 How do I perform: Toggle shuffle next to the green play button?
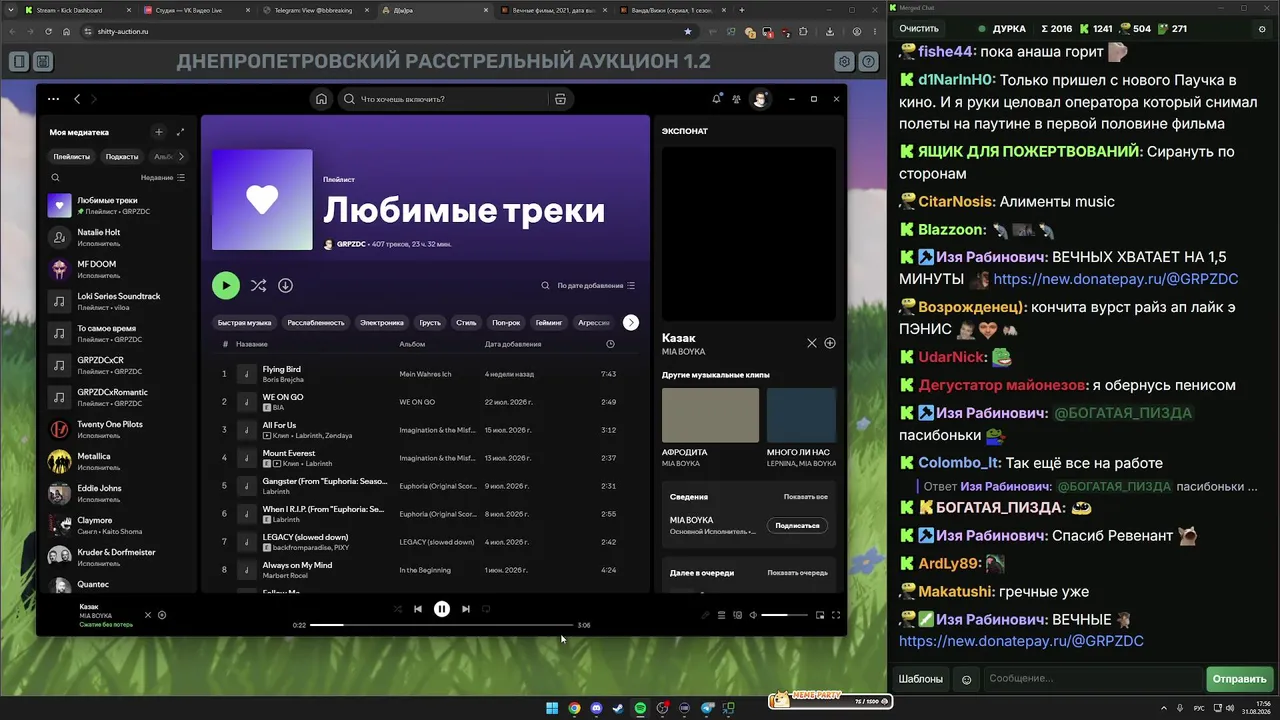coord(258,285)
